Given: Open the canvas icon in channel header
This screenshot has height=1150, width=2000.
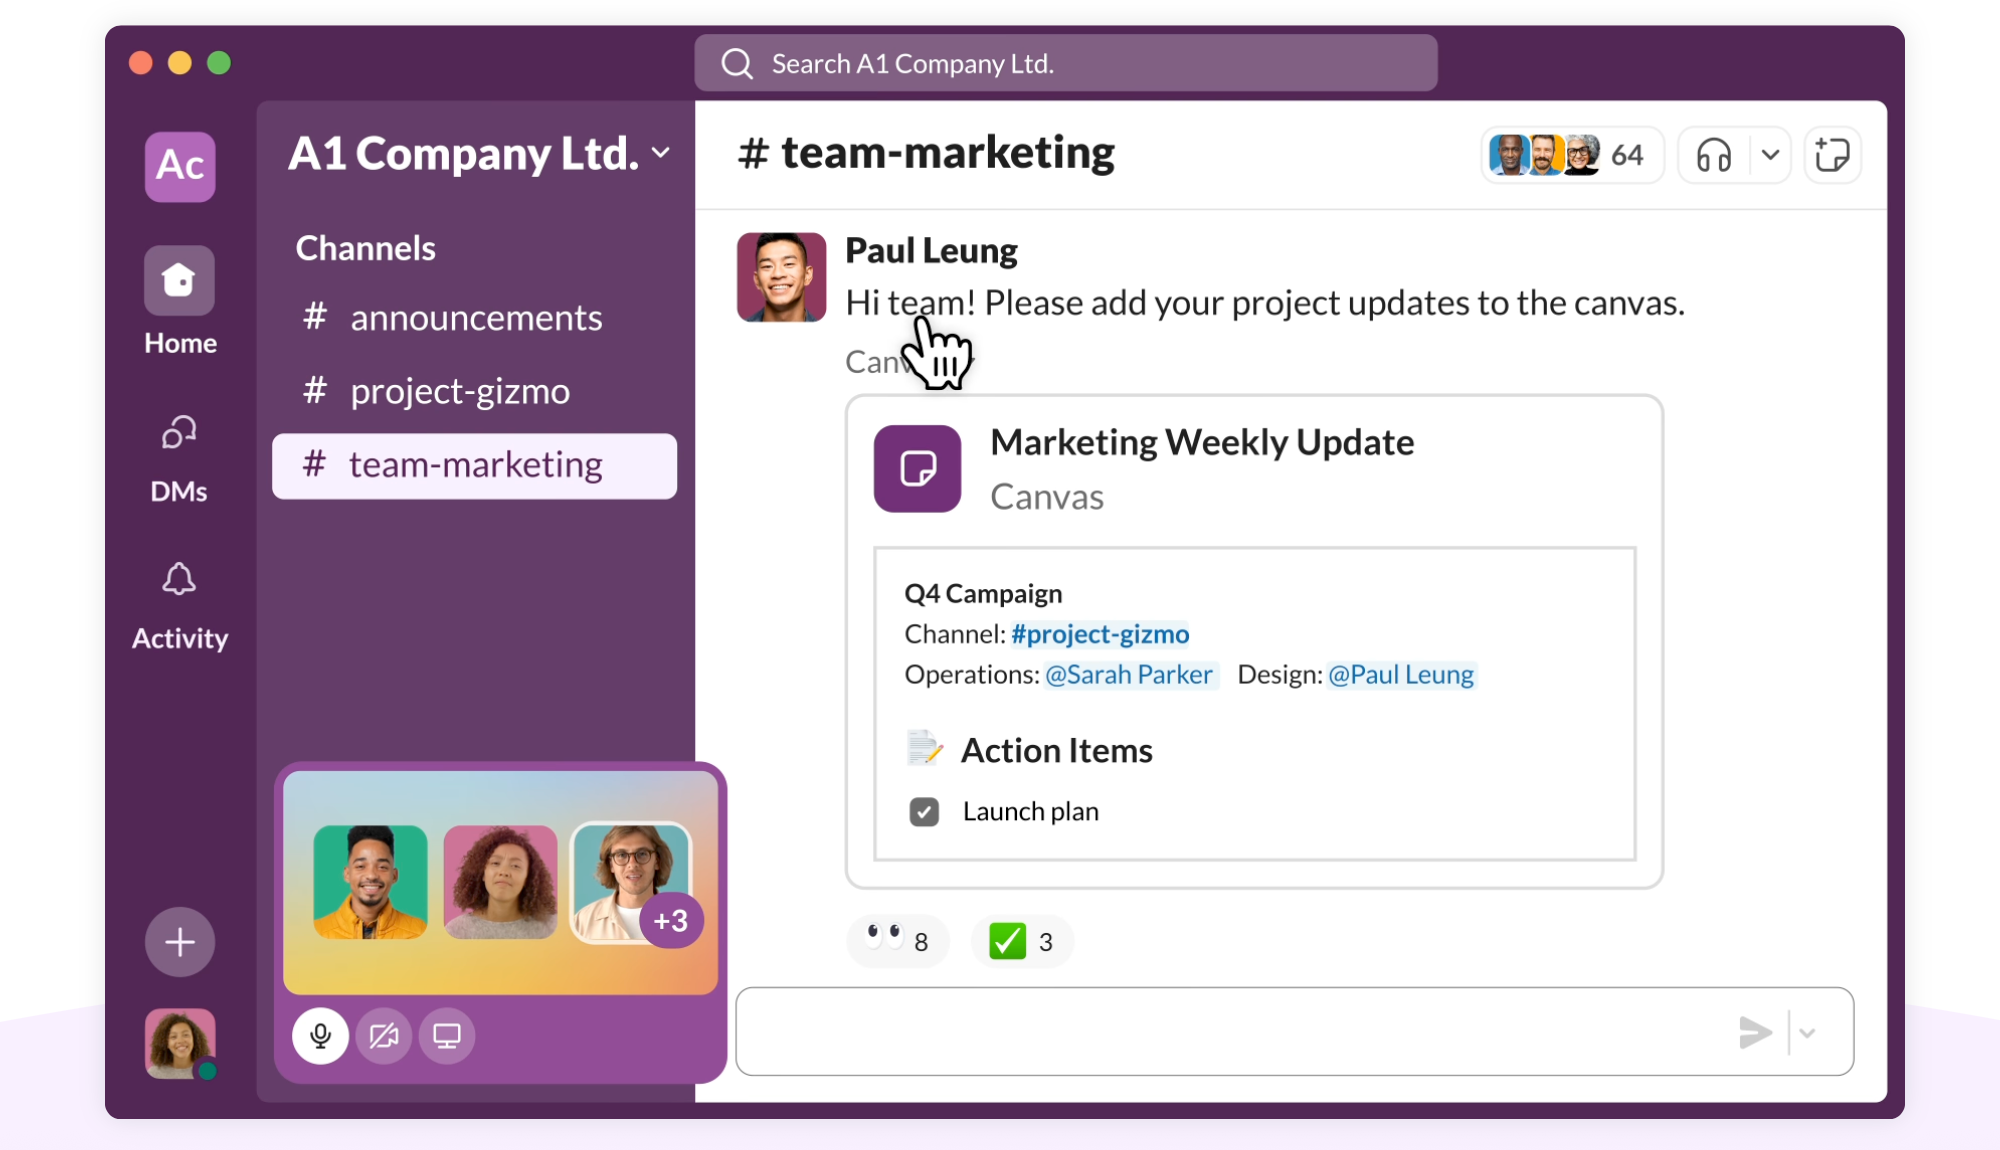Looking at the screenshot, I should click(x=1832, y=155).
